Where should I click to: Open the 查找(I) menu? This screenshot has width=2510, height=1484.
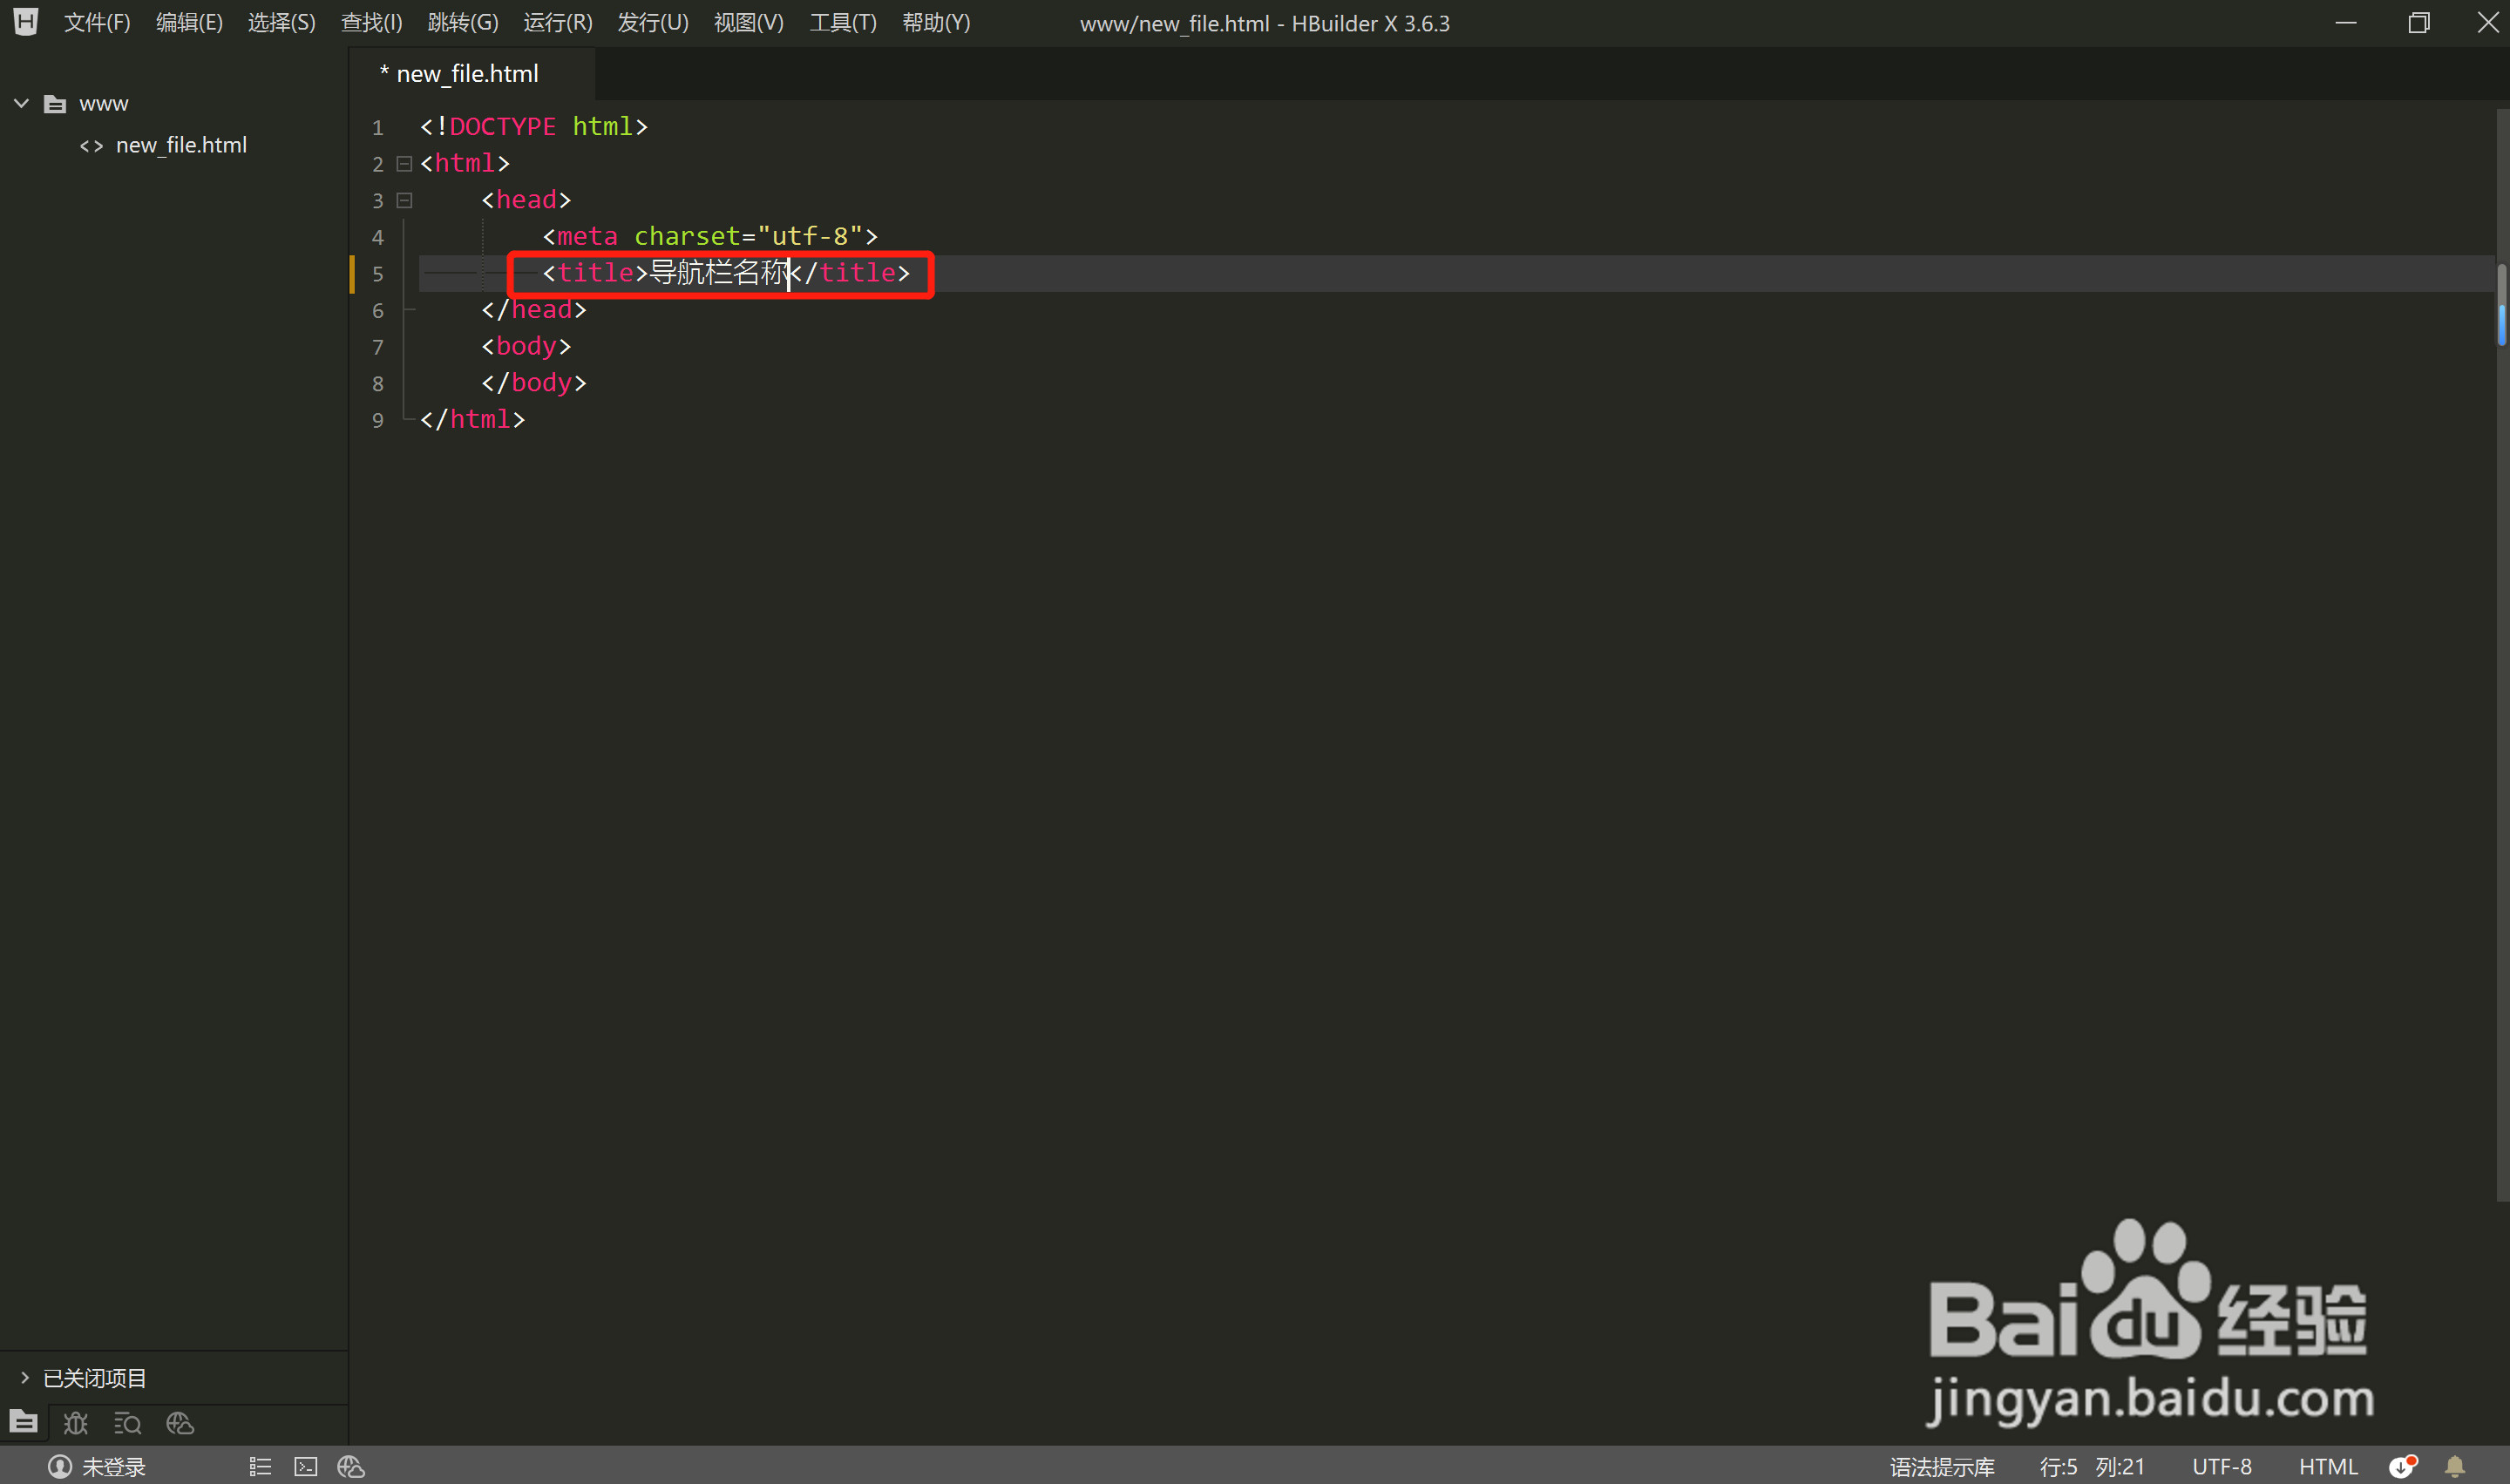(x=371, y=22)
